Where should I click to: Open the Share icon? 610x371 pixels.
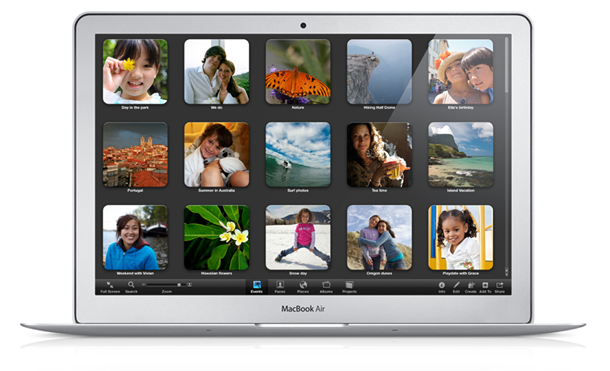[x=500, y=285]
